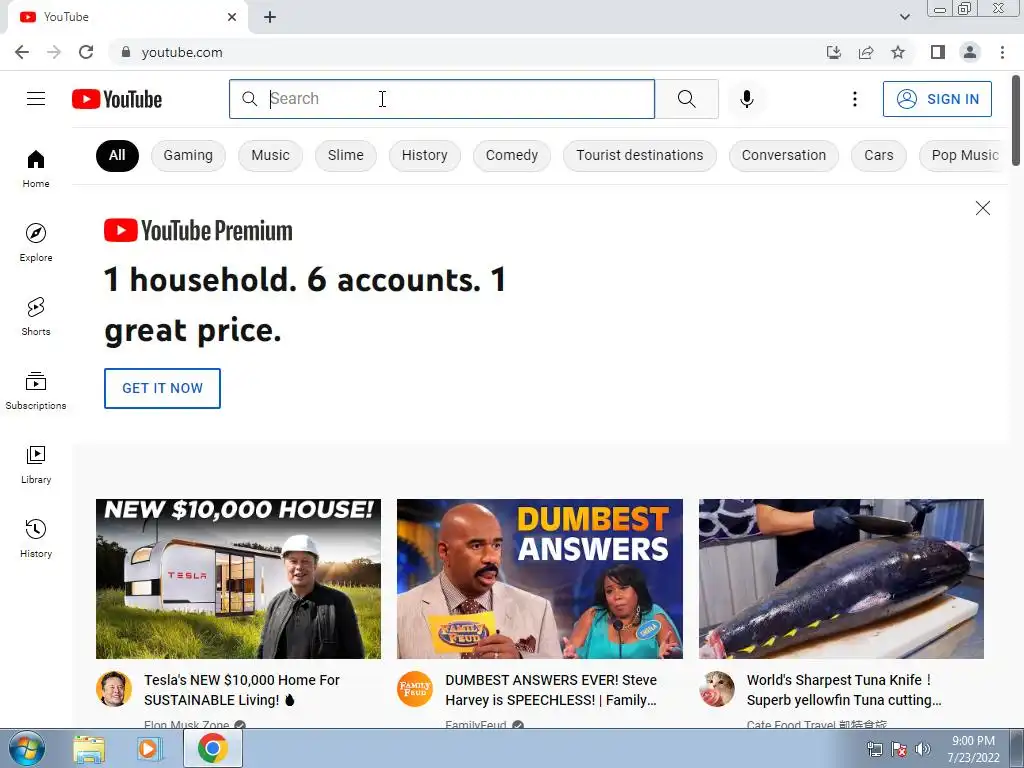This screenshot has width=1024, height=768.
Task: Close the YouTube tab
Action: [232, 17]
